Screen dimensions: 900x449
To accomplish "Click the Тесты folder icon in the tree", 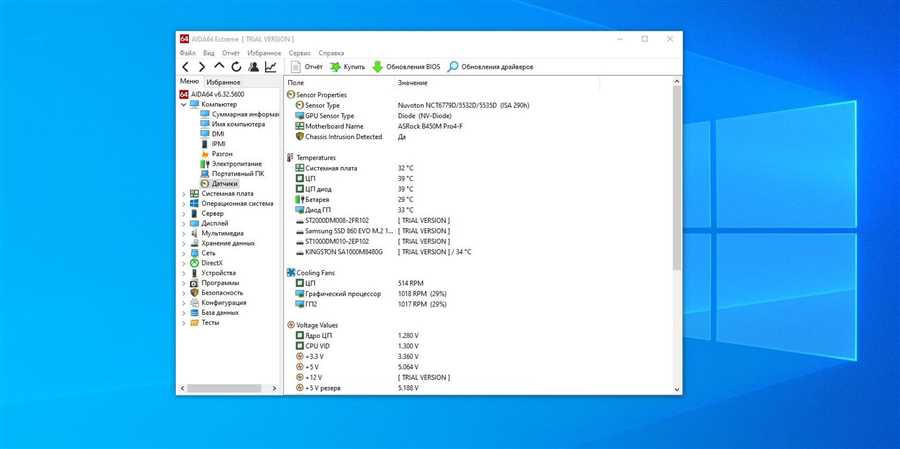I will pyautogui.click(x=194, y=323).
